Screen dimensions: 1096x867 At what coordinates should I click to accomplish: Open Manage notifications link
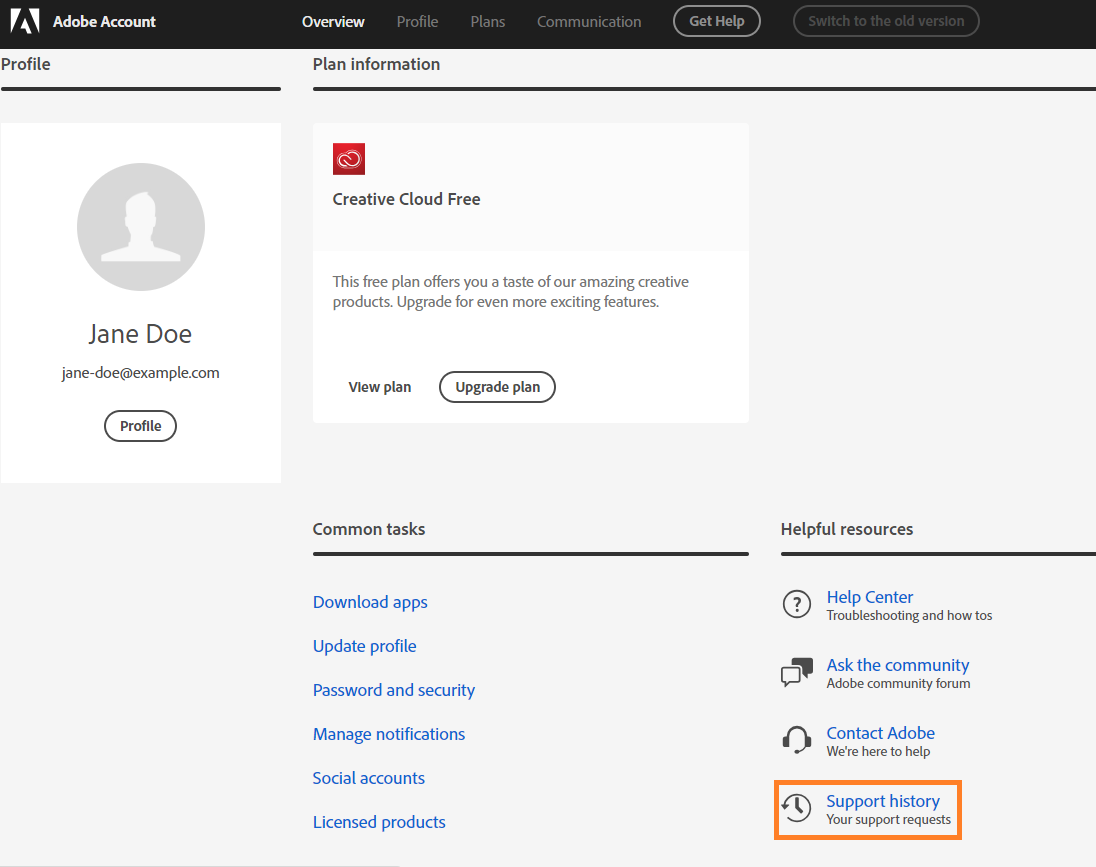point(389,734)
